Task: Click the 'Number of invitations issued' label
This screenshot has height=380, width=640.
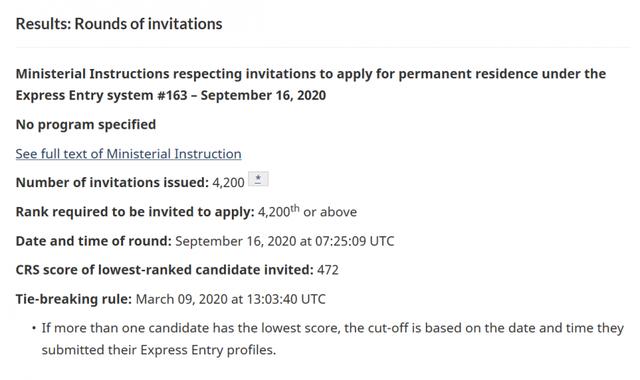Action: [112, 182]
